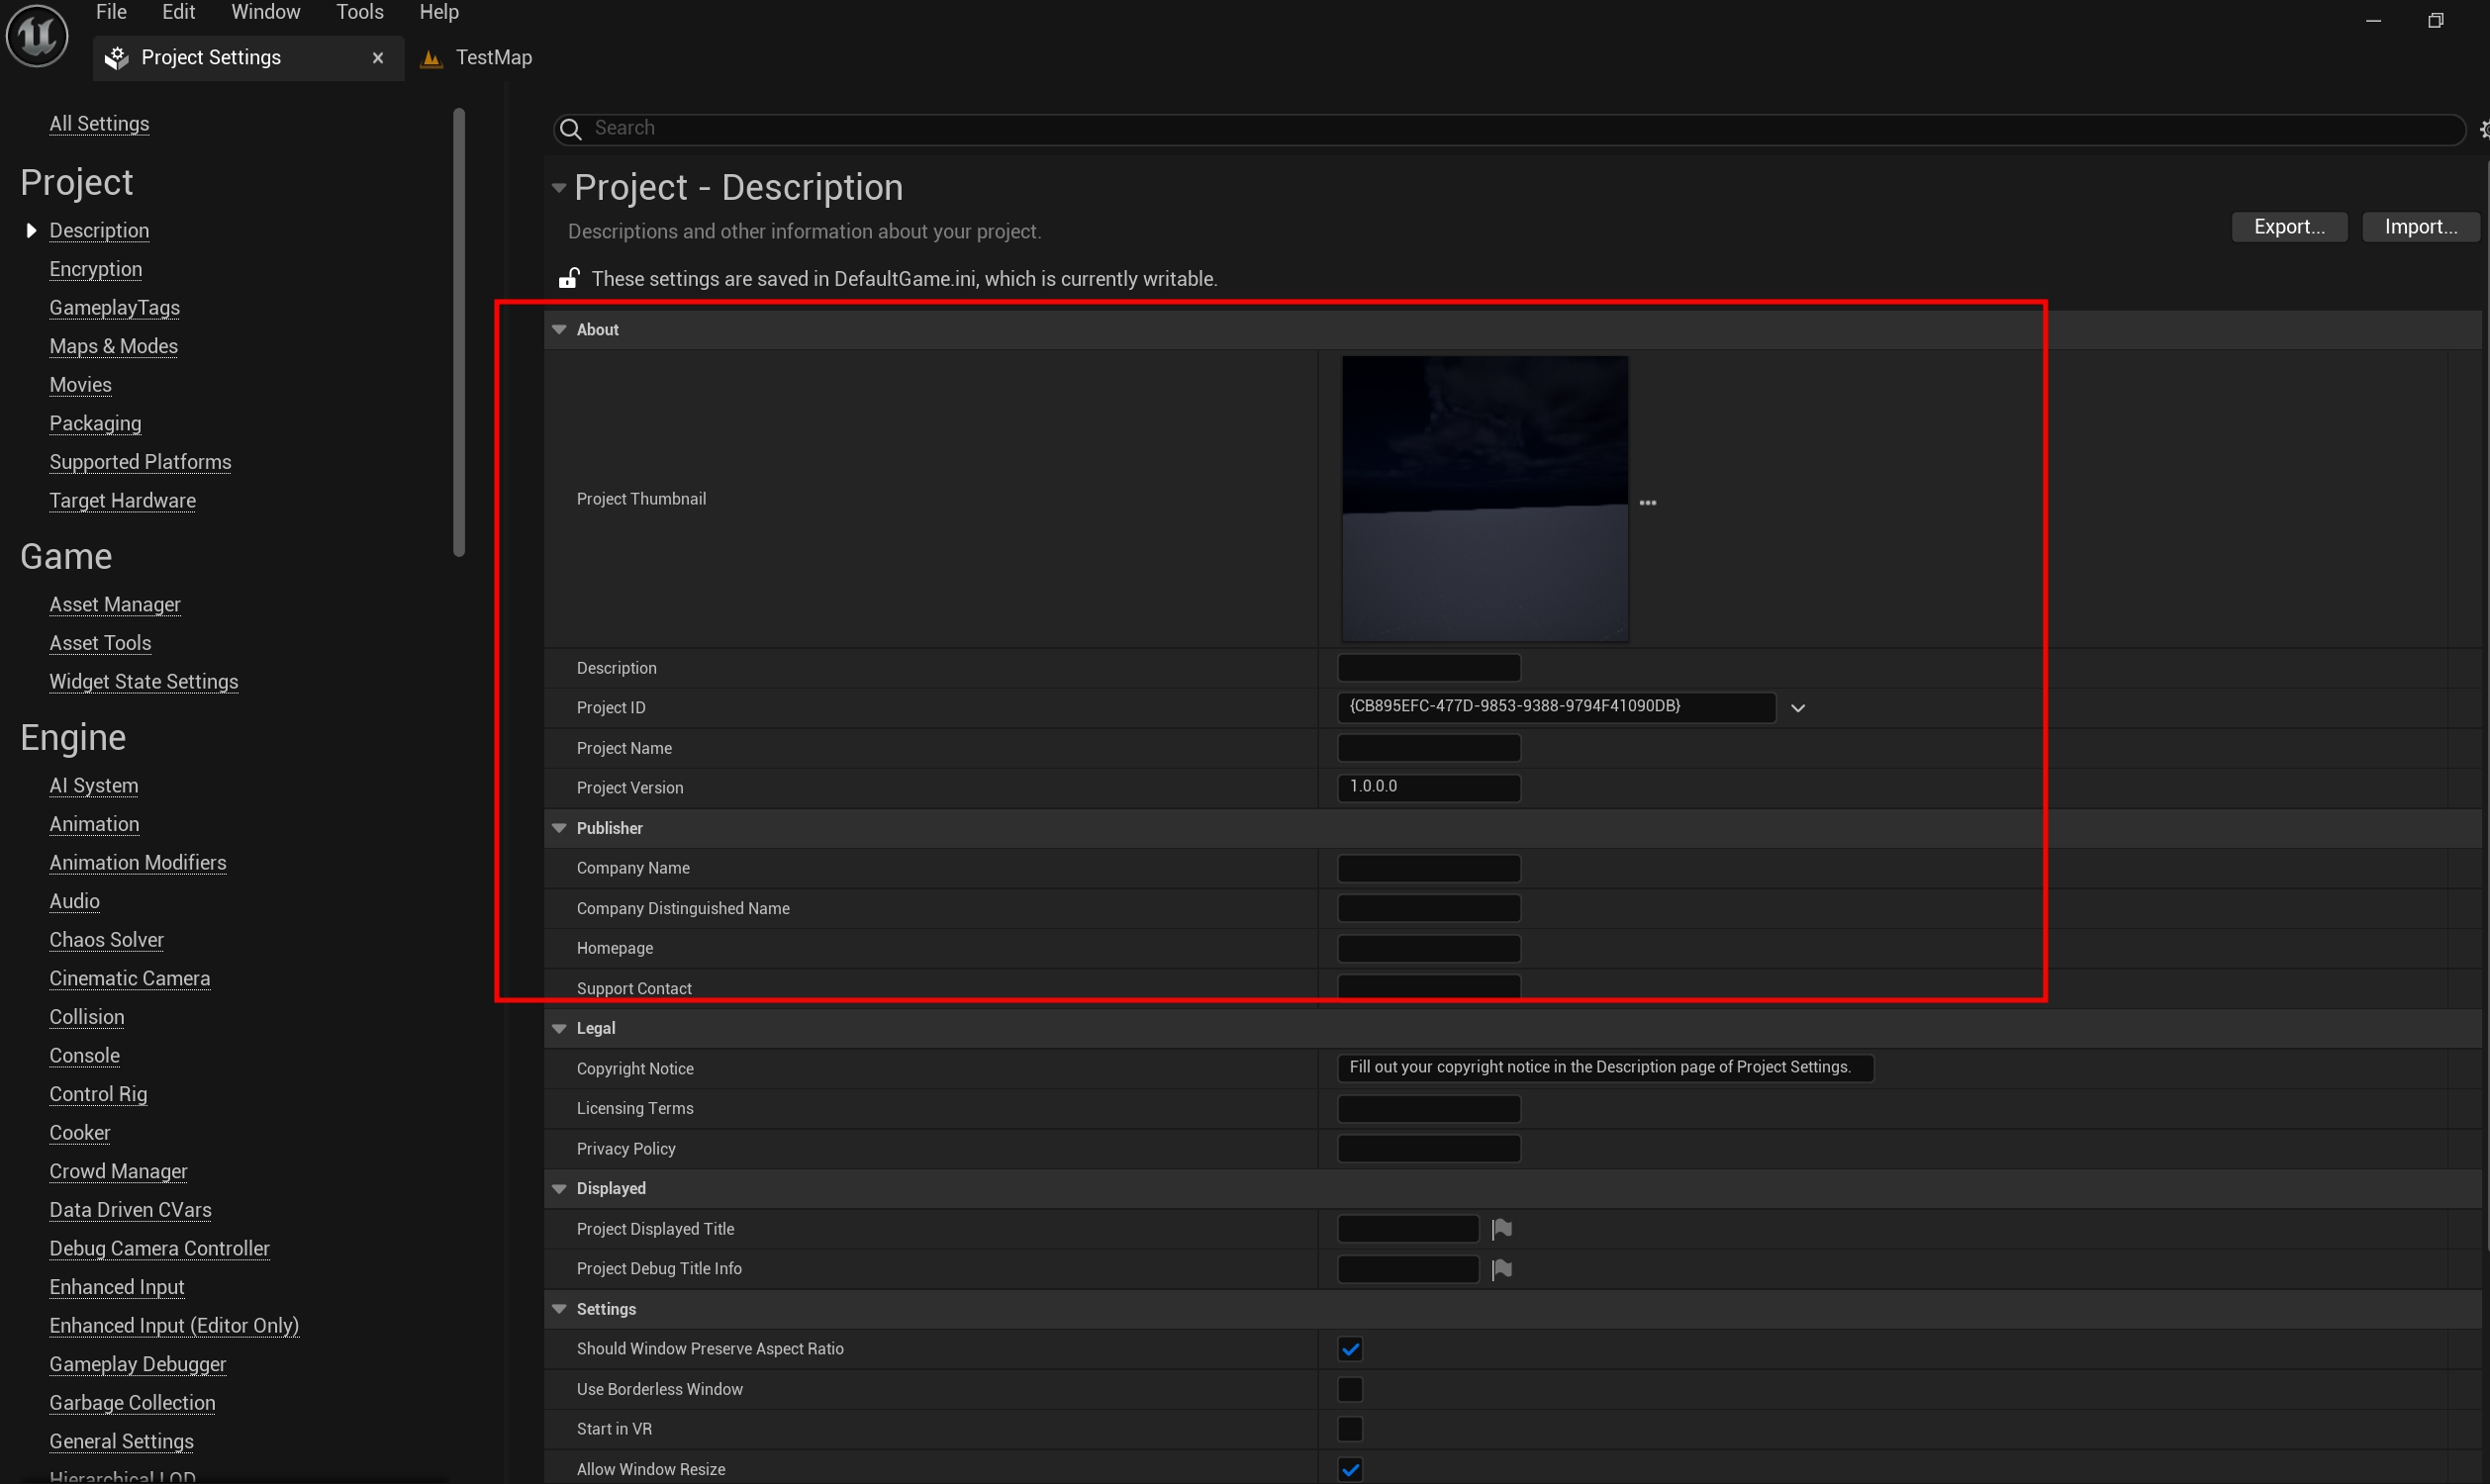The width and height of the screenshot is (2490, 1484).
Task: Open the File menu
Action: [x=111, y=12]
